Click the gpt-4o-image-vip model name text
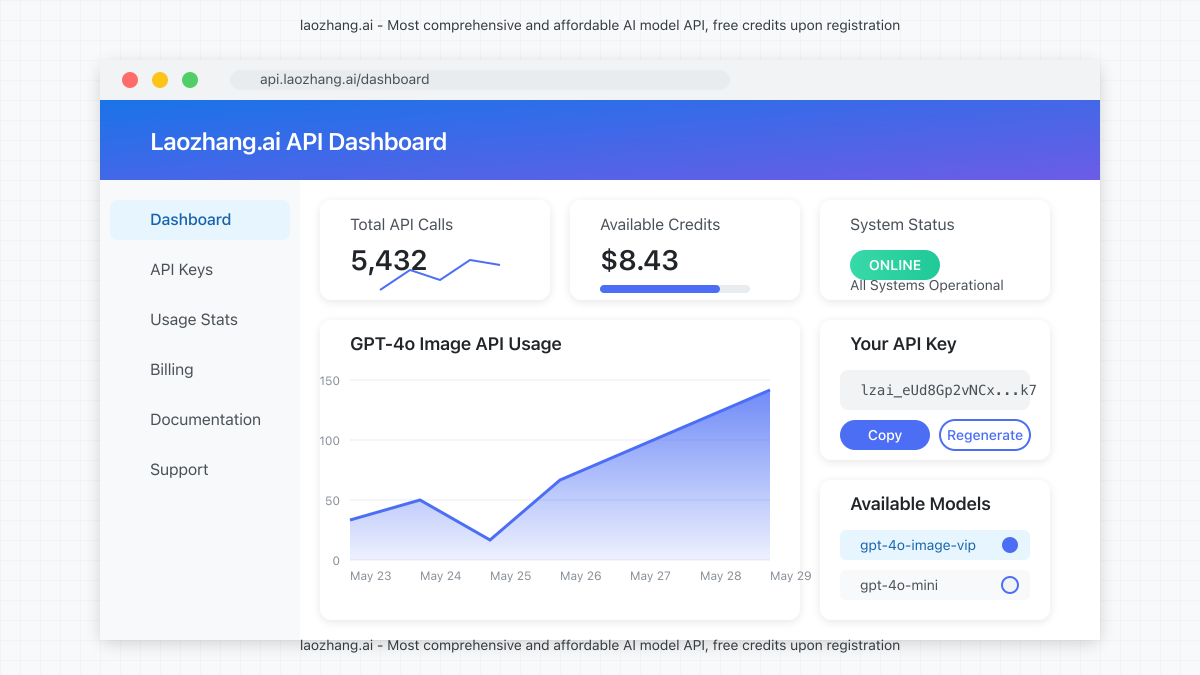Screen dimensions: 1200x675 point(918,546)
